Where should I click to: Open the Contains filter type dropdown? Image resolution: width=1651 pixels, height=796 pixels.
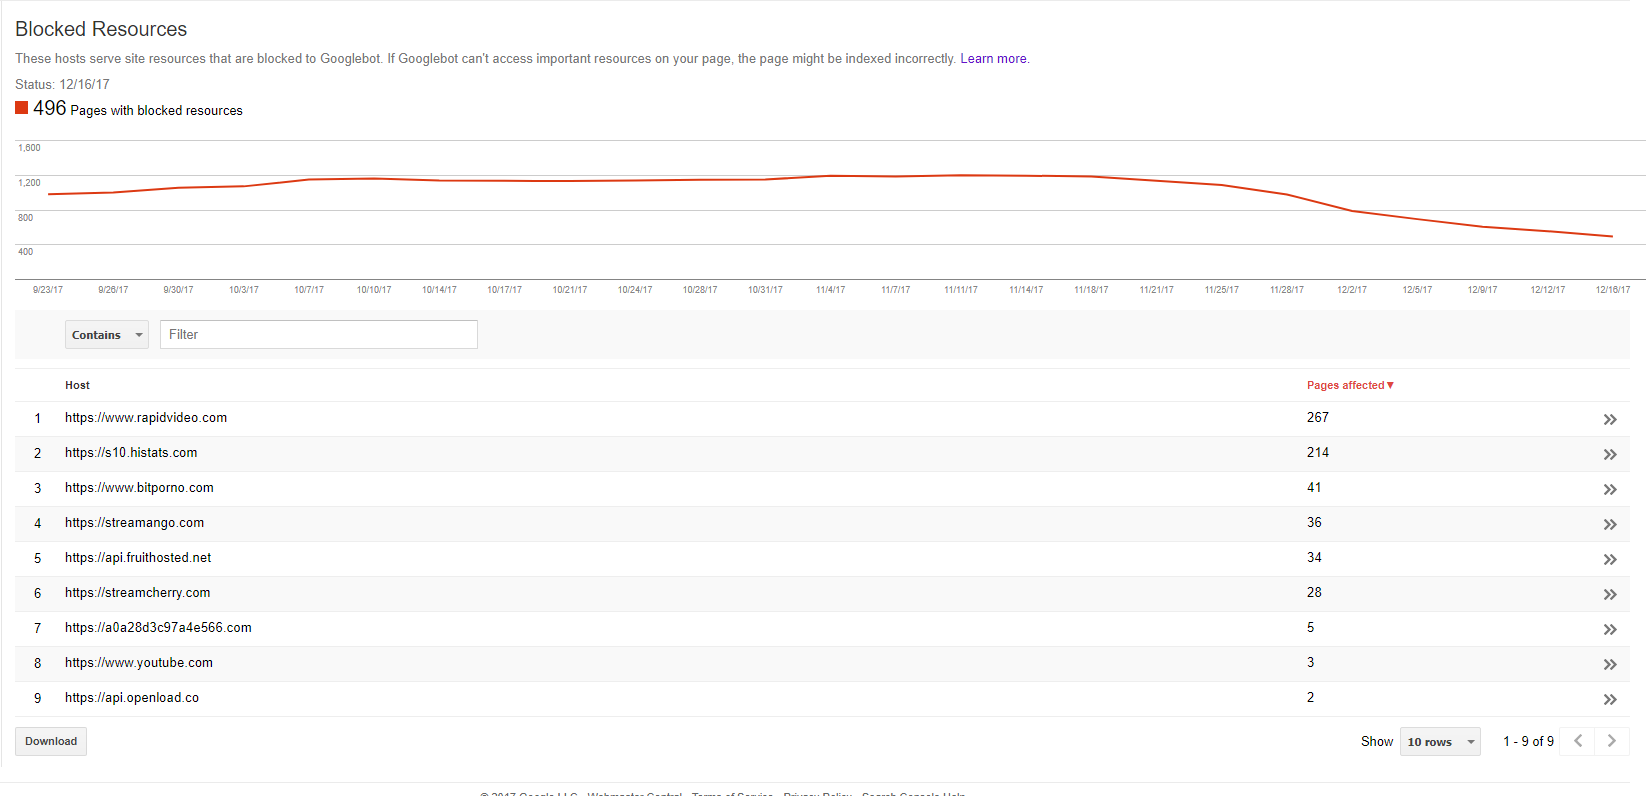tap(107, 335)
